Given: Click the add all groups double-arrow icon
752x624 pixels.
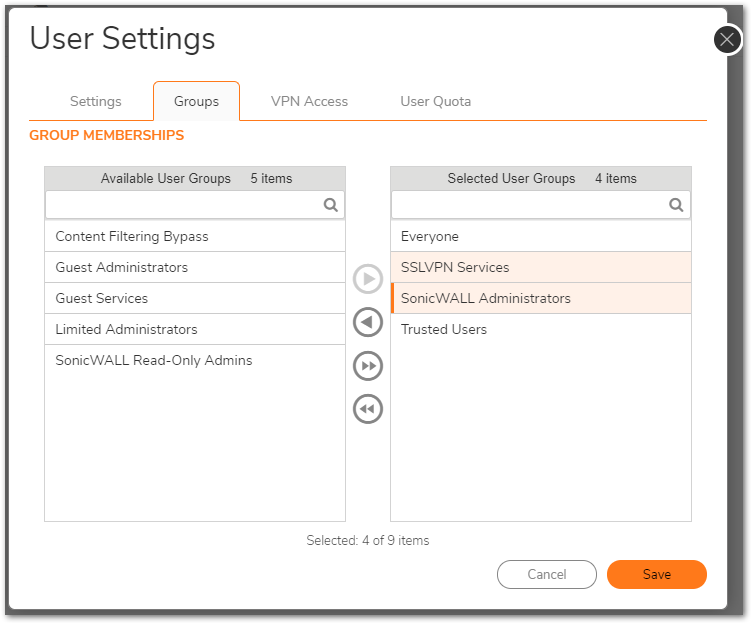Looking at the screenshot, I should pos(368,366).
